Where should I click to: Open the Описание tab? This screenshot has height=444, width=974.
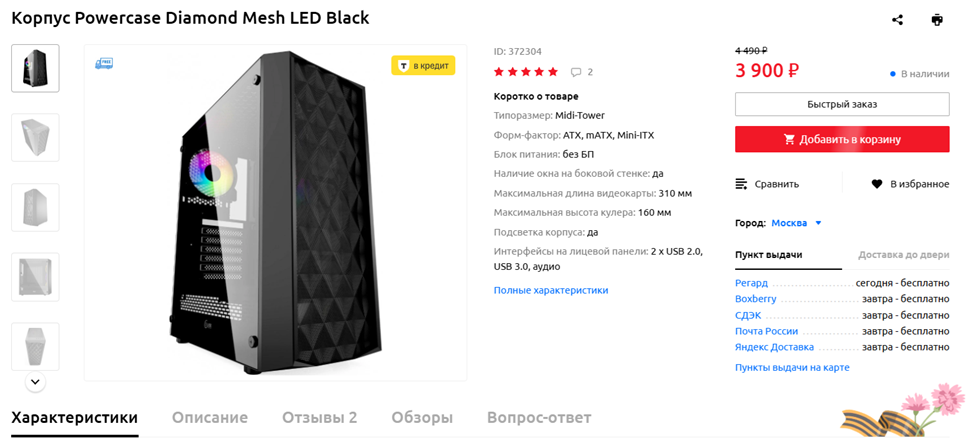click(x=209, y=418)
